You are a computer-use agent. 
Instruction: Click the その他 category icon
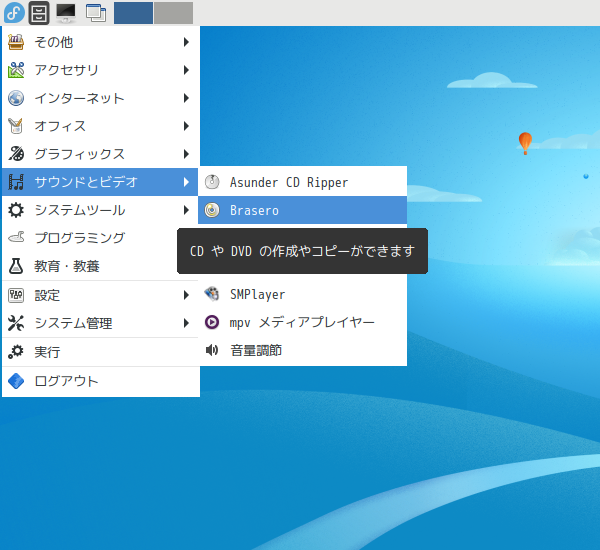tap(16, 42)
